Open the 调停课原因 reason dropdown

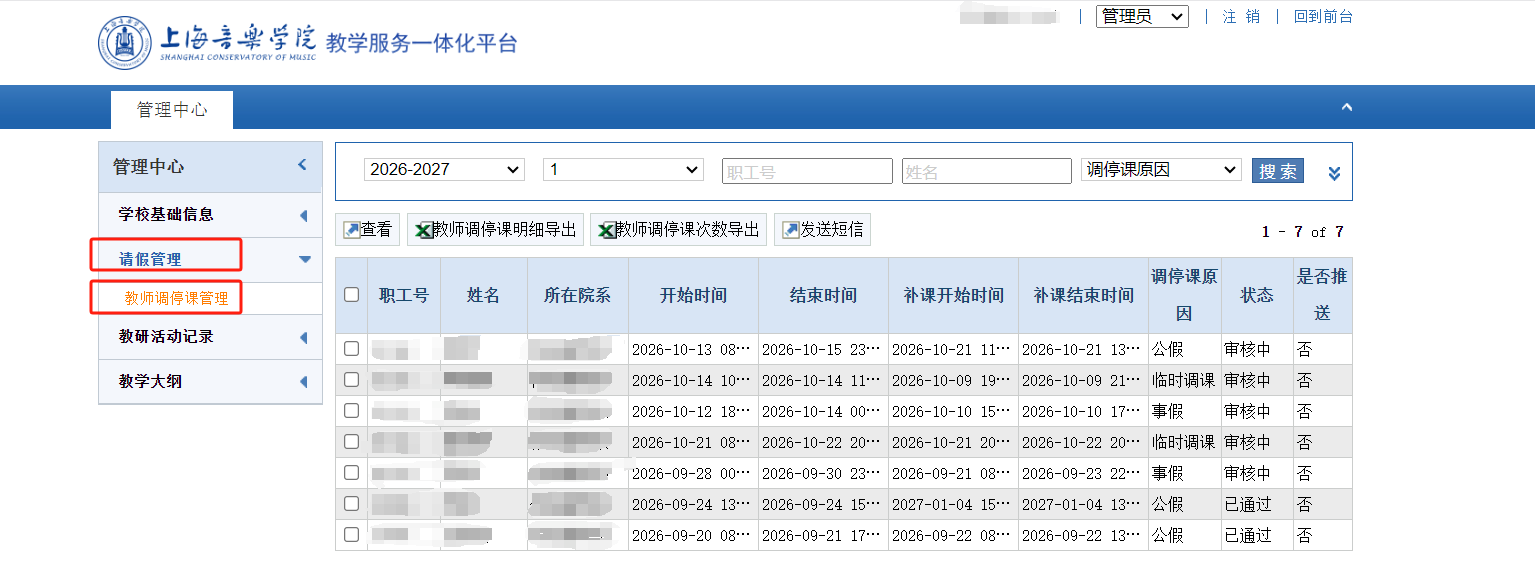coord(1161,170)
